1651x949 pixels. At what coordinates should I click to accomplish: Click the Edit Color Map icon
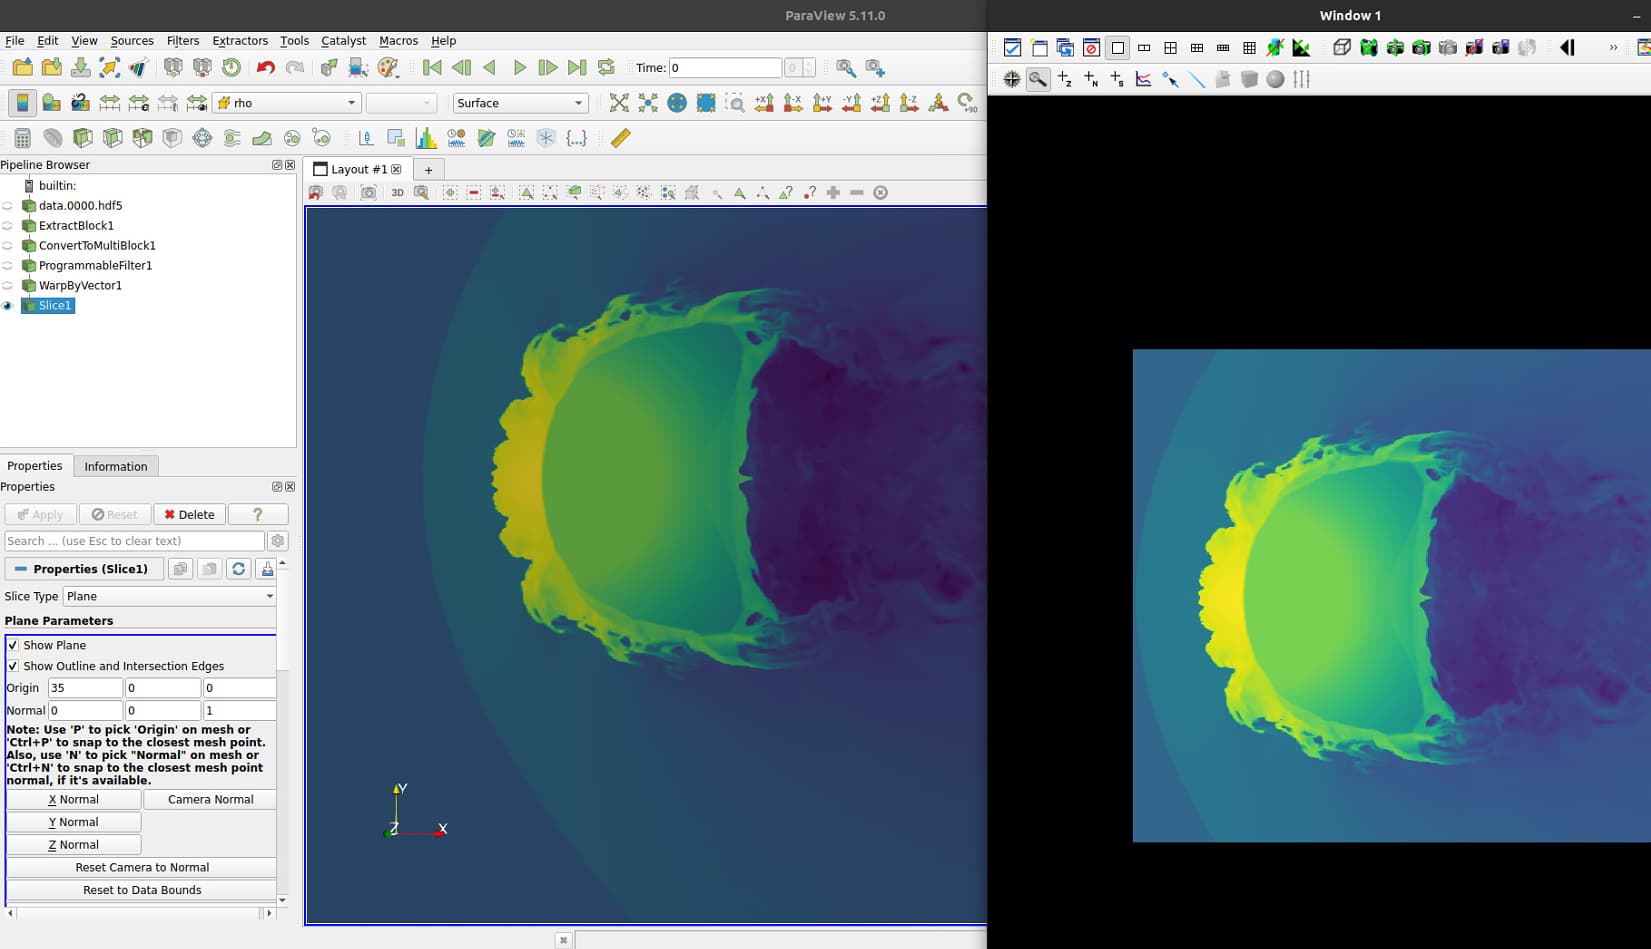51,103
